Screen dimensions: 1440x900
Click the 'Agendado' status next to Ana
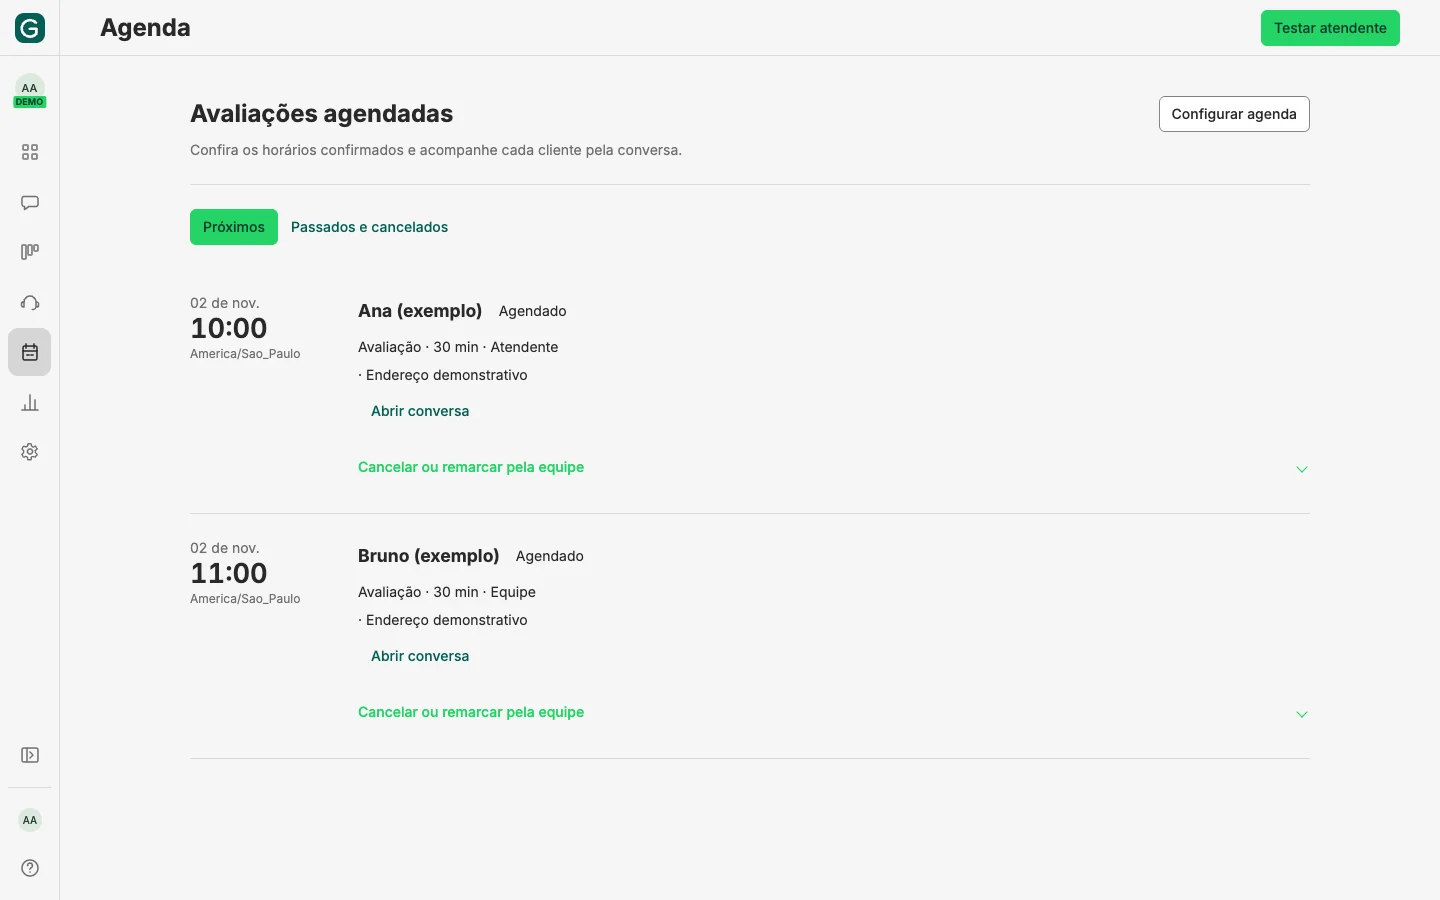click(533, 311)
